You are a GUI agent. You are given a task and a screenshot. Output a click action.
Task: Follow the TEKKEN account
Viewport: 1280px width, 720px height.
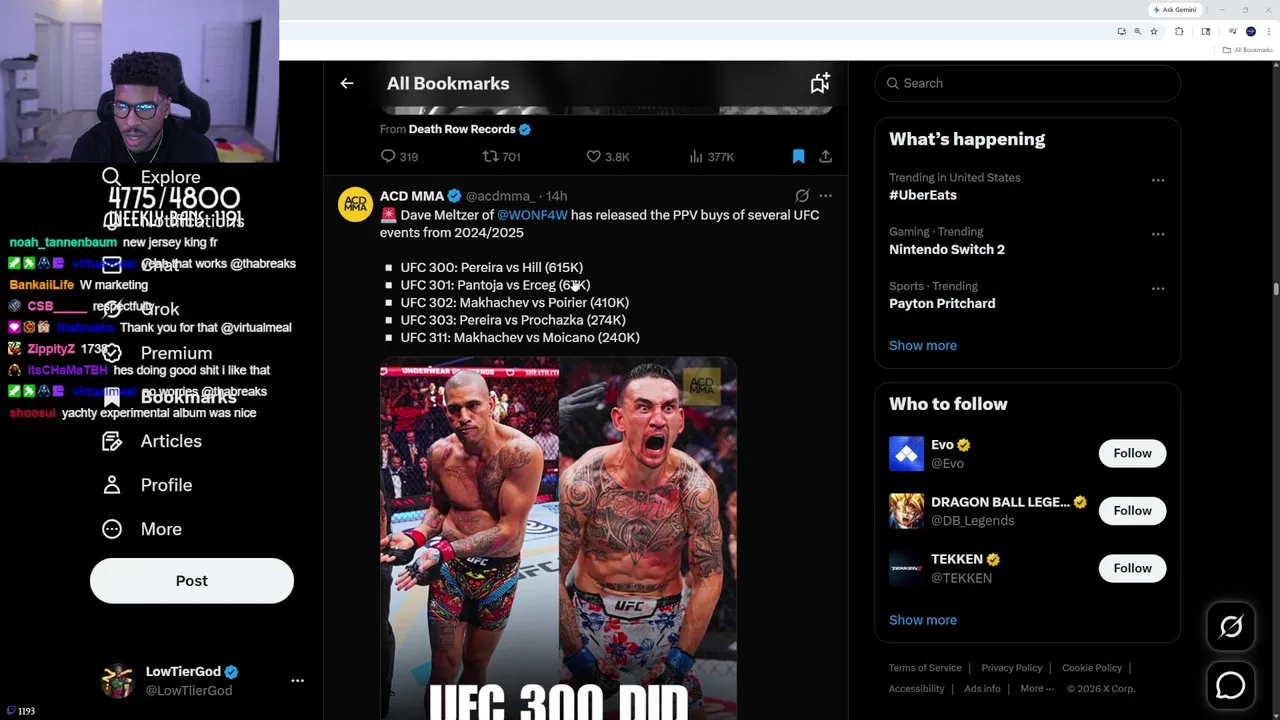pyautogui.click(x=1133, y=568)
